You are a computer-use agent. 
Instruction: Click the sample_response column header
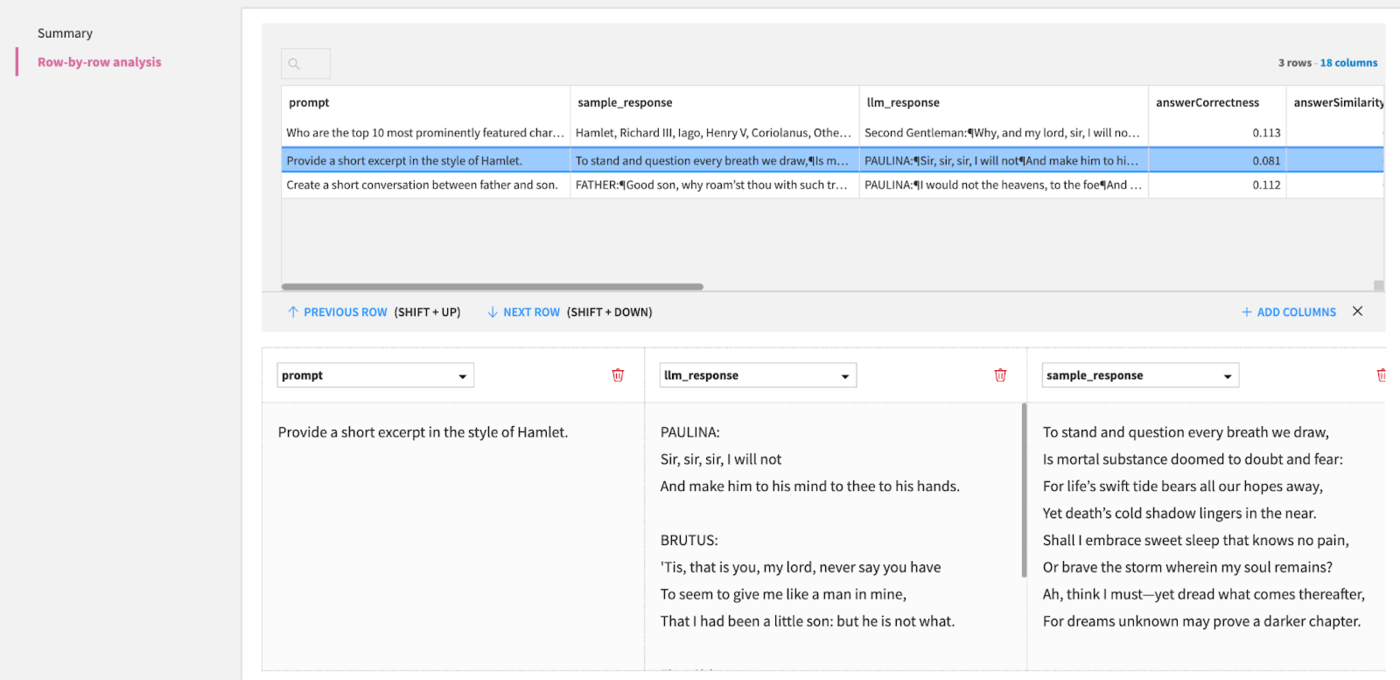tap(625, 102)
